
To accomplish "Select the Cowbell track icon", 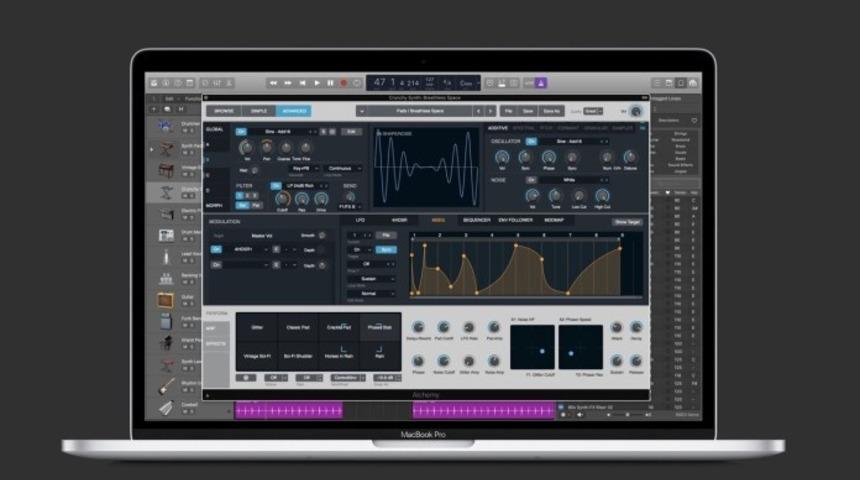I will pos(166,408).
